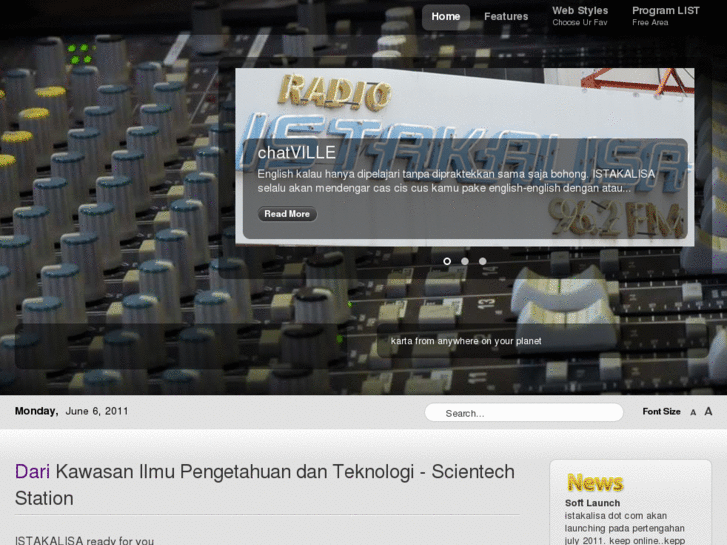This screenshot has width=727, height=545.
Task: Click the chatVILLE slide title
Action: [296, 153]
